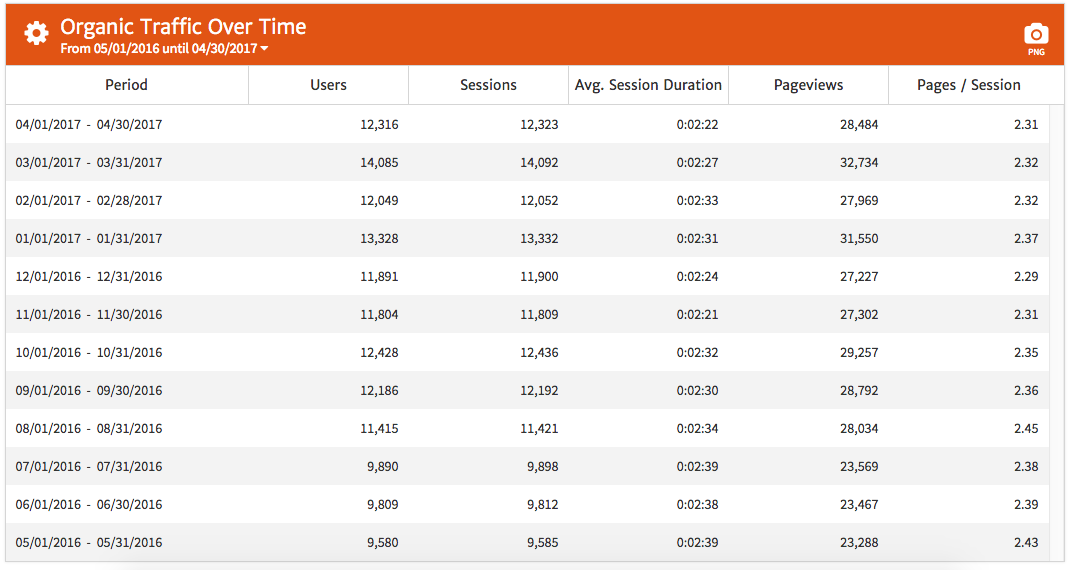Image resolution: width=1075 pixels, height=570 pixels.
Task: Click the Sessions column header
Action: [x=488, y=85]
